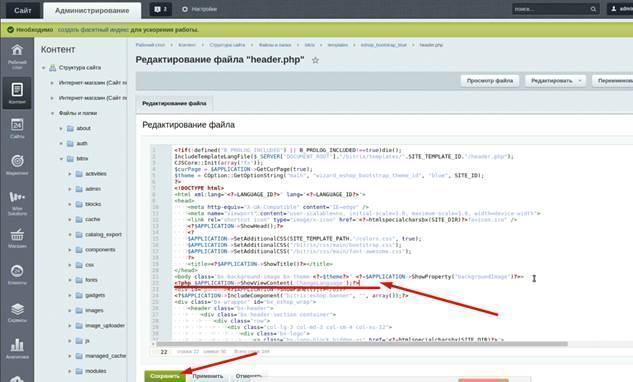Screen dimensions: 633x382
Task: Add header.php page to favorites with star
Action: pos(315,60)
